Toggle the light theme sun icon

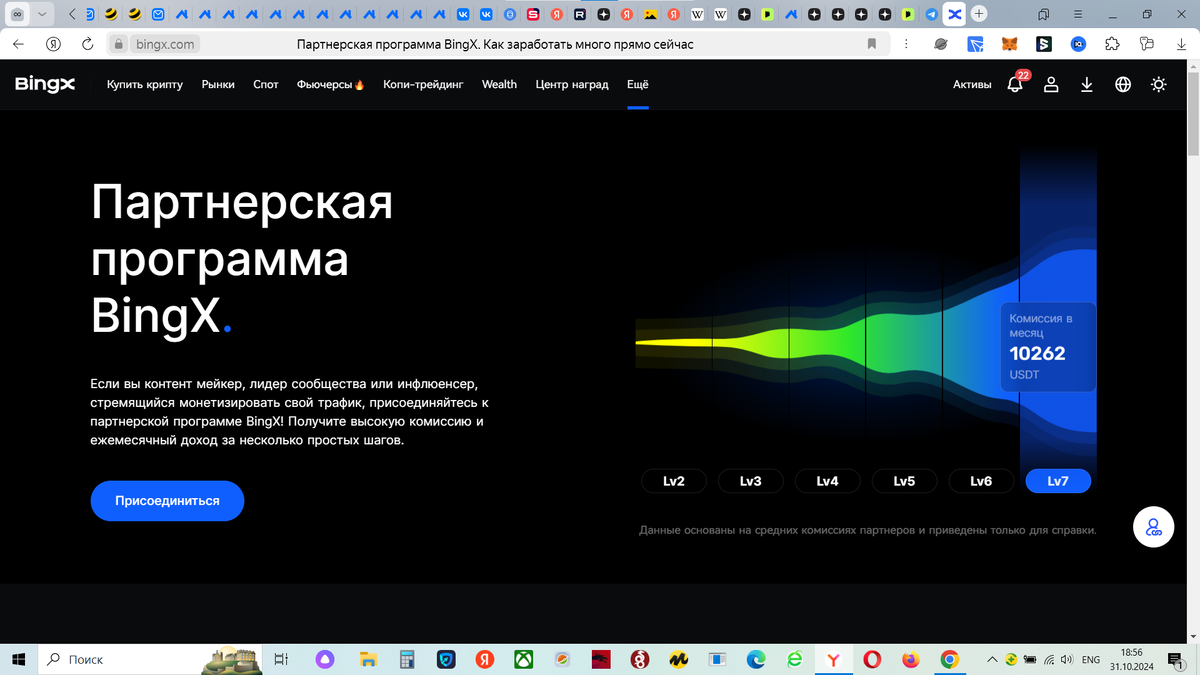1158,85
